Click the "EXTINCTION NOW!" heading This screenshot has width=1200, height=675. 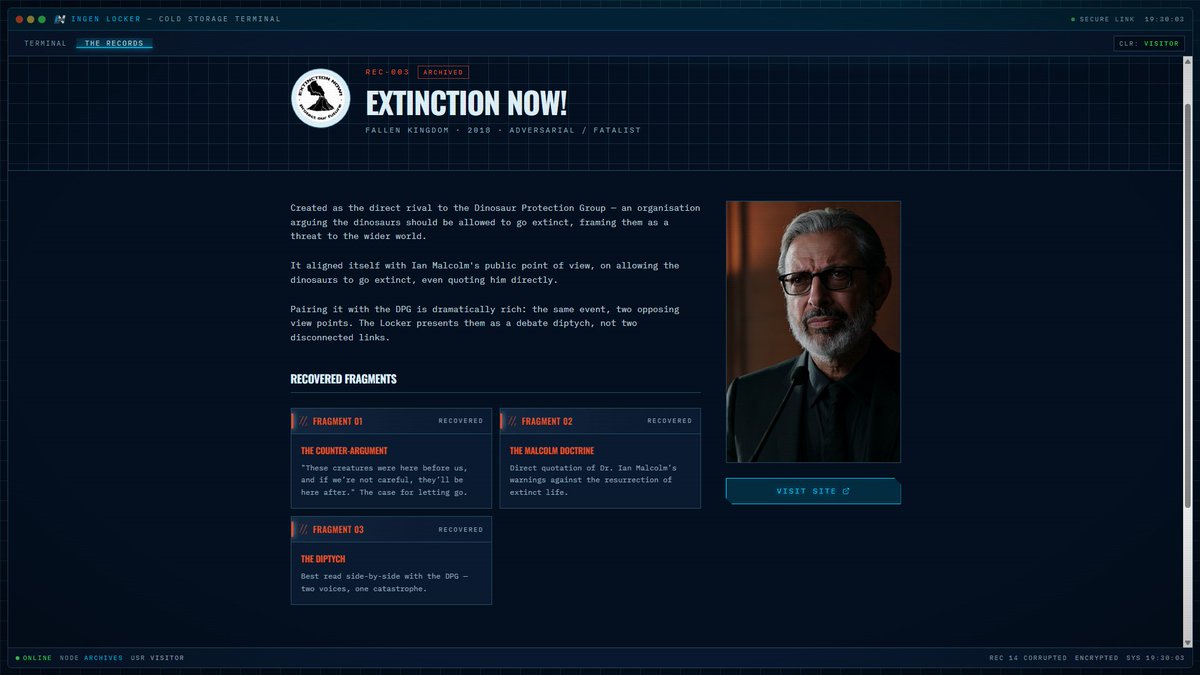[466, 102]
